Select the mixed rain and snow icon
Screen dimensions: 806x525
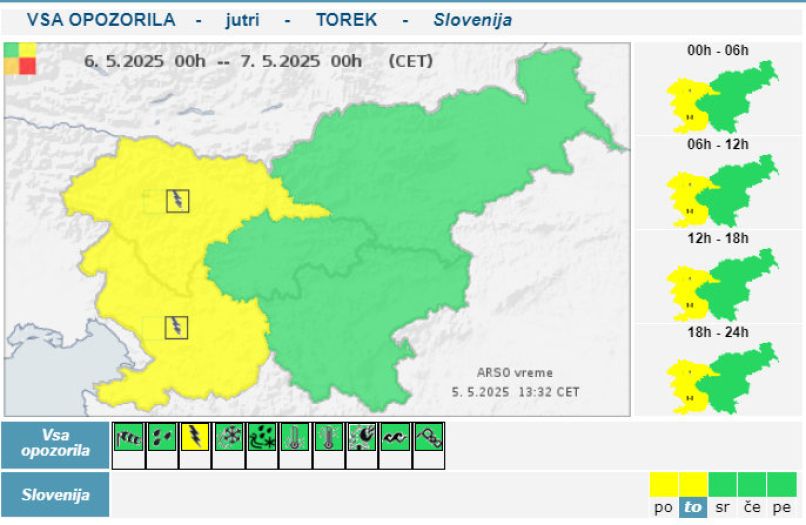[262, 437]
